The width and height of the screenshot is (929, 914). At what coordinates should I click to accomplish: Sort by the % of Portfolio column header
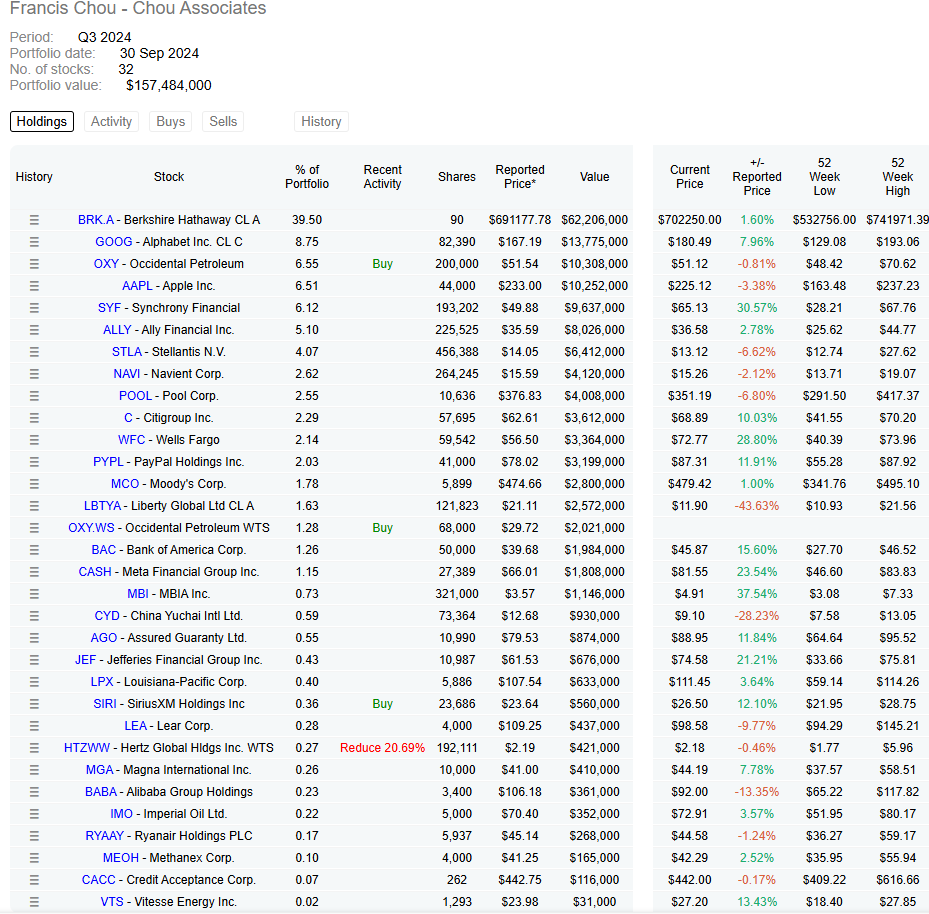click(307, 177)
